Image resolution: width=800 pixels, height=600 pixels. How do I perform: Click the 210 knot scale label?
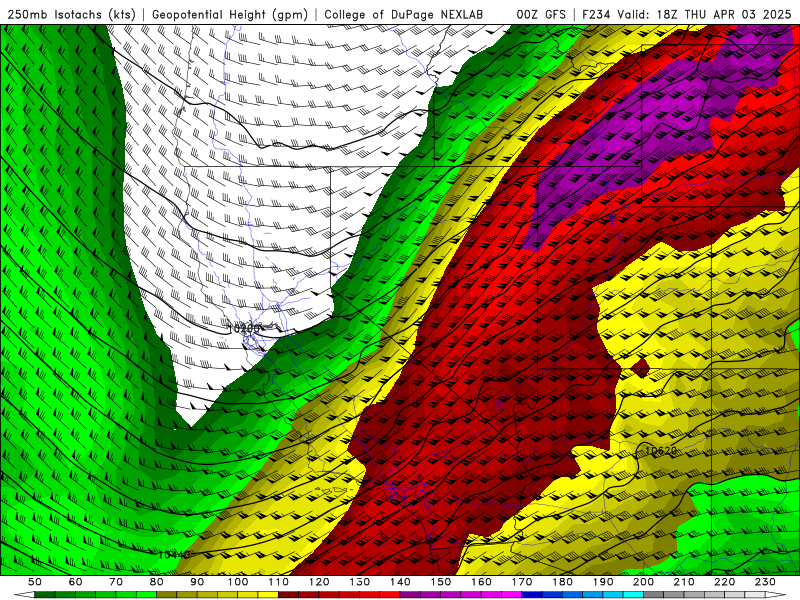[x=684, y=582]
